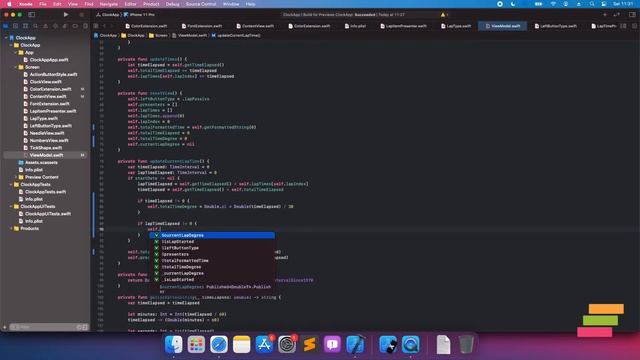Image resolution: width=640 pixels, height=360 pixels.
Task: Open the Breakpoint navigator icon
Action: pyautogui.click(x=75, y=26)
